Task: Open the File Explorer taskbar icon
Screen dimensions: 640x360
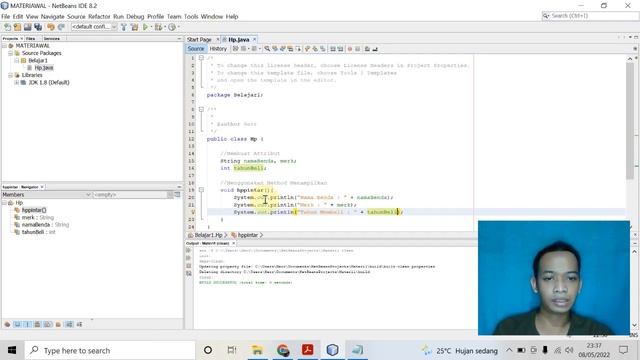Action: [257, 350]
